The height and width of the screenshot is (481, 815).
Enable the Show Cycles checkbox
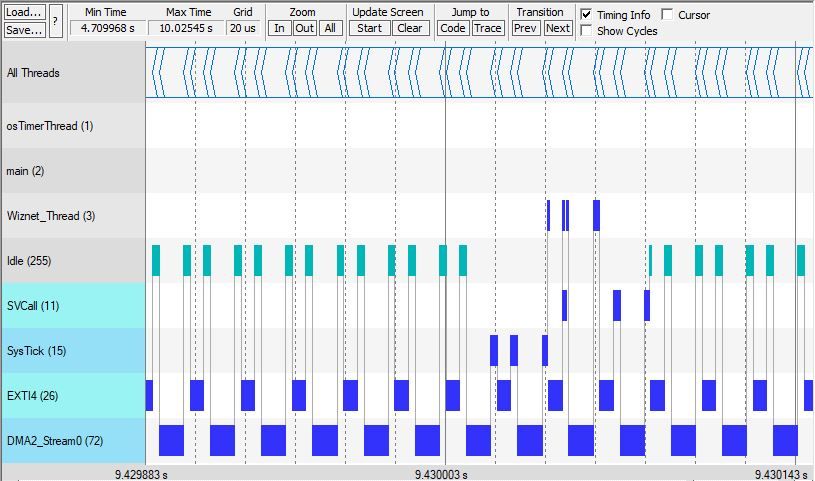click(586, 31)
